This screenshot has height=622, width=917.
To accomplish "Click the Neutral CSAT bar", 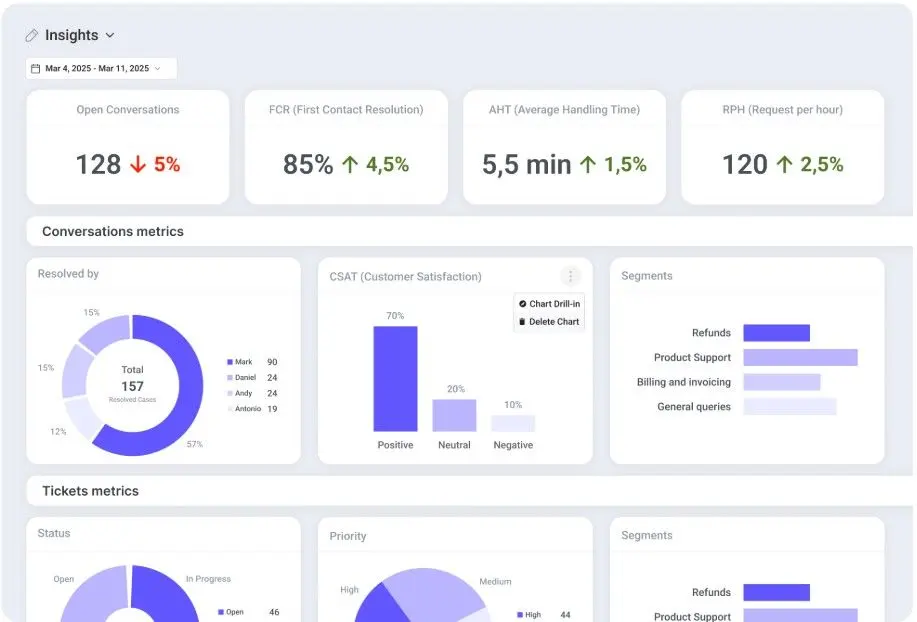I will [454, 416].
